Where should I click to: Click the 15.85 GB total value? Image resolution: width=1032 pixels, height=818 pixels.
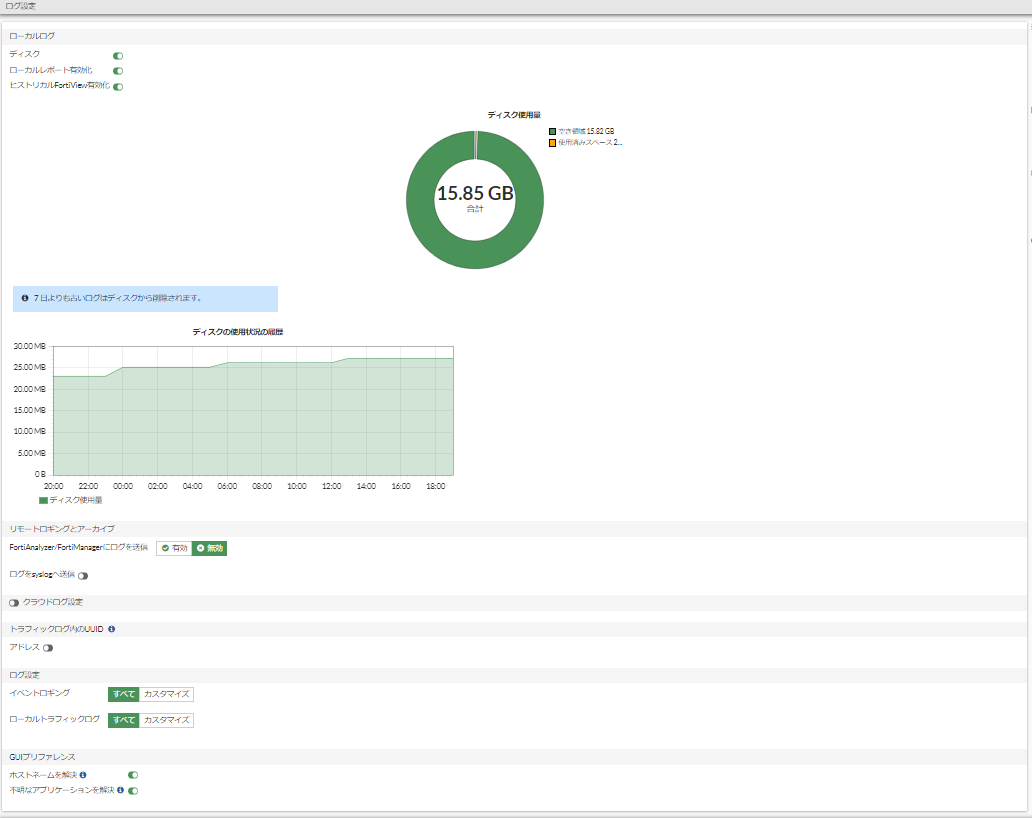pyautogui.click(x=475, y=193)
